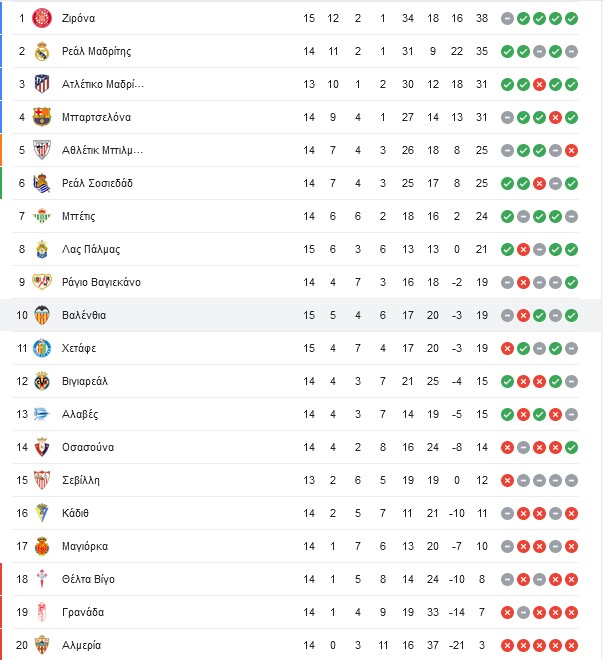603x660 pixels.
Task: Click the Barcelona club crest
Action: (42, 117)
